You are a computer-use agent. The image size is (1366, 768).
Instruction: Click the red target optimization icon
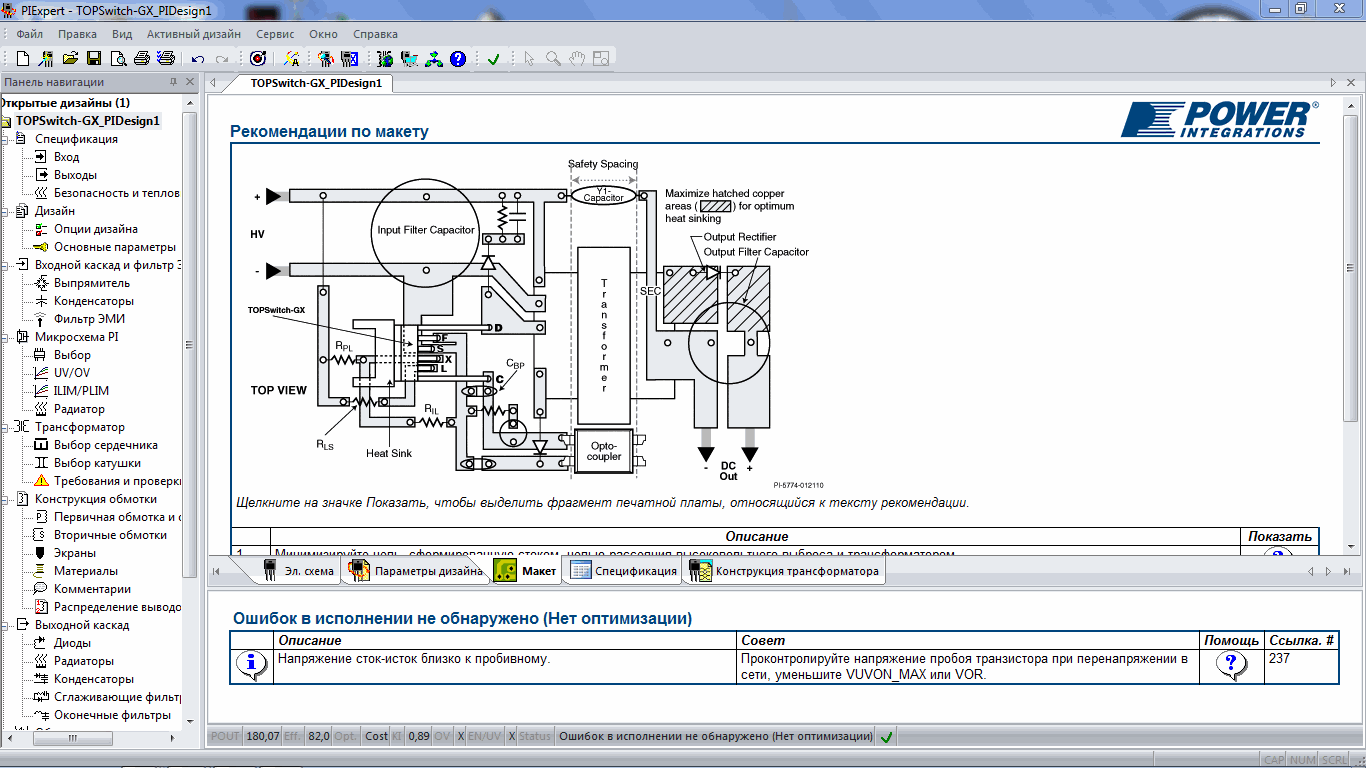pos(257,59)
